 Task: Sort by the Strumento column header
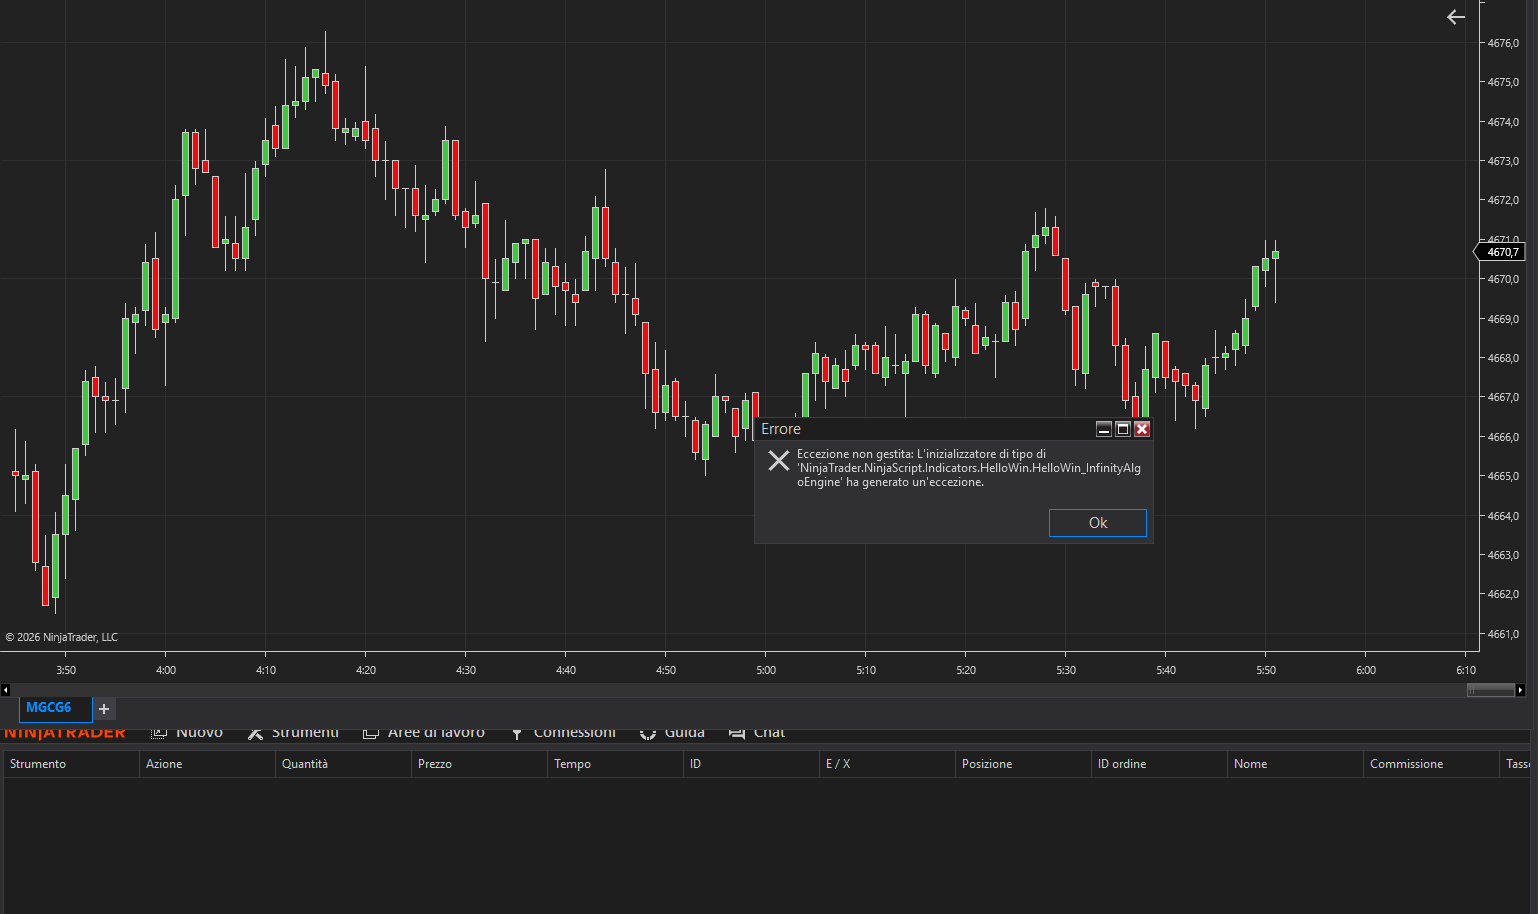pos(38,764)
